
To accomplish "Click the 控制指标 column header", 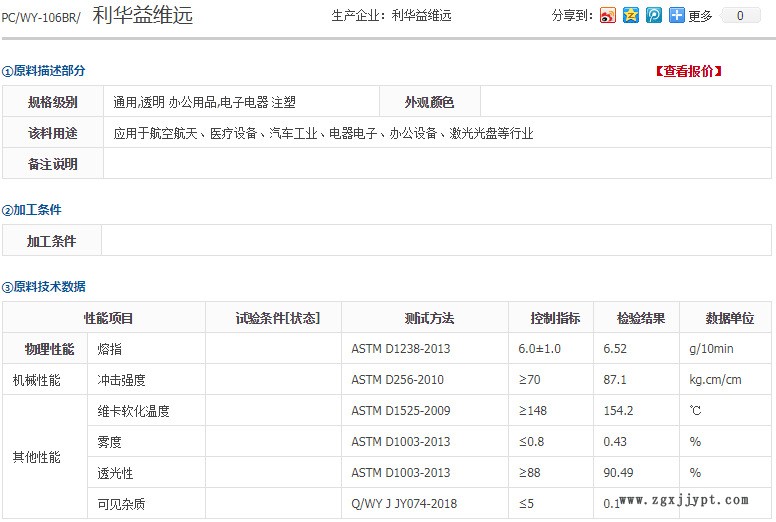I will tap(555, 318).
